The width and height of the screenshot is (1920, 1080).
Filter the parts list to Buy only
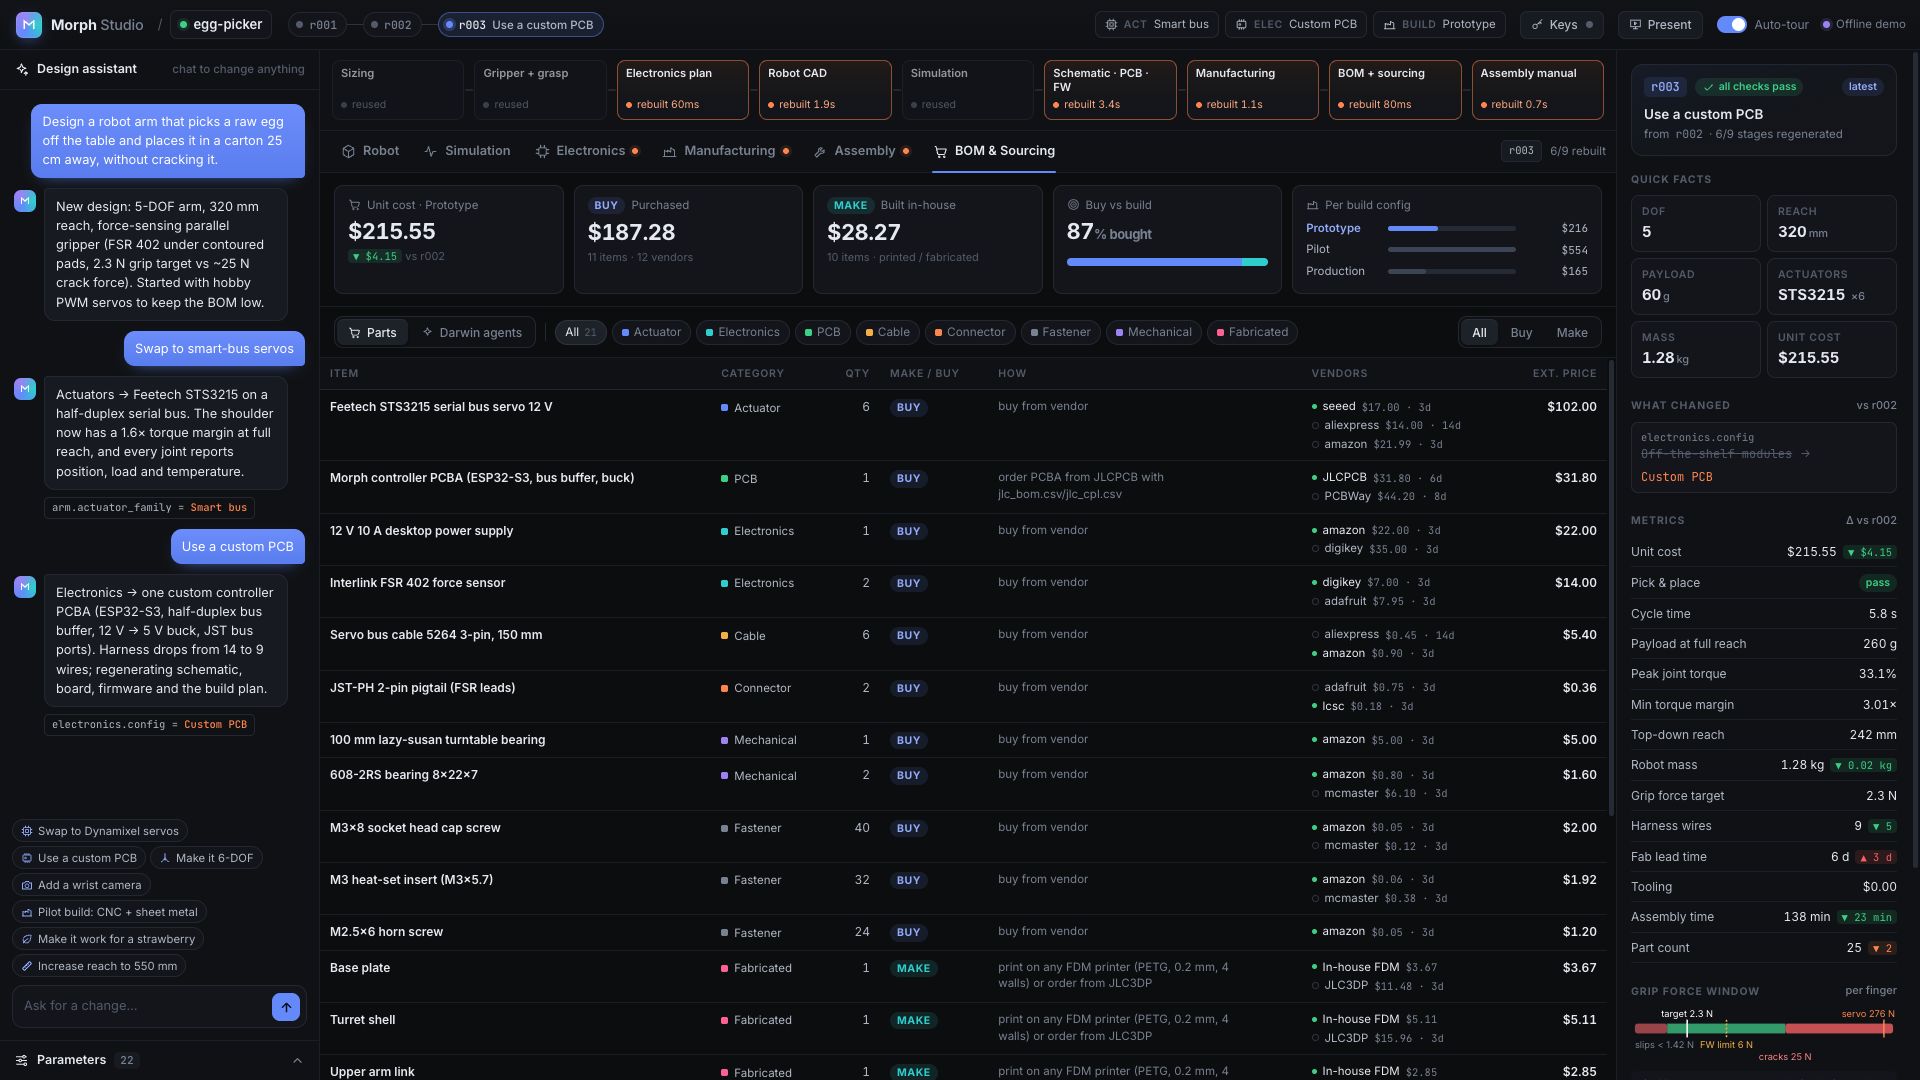[1521, 333]
